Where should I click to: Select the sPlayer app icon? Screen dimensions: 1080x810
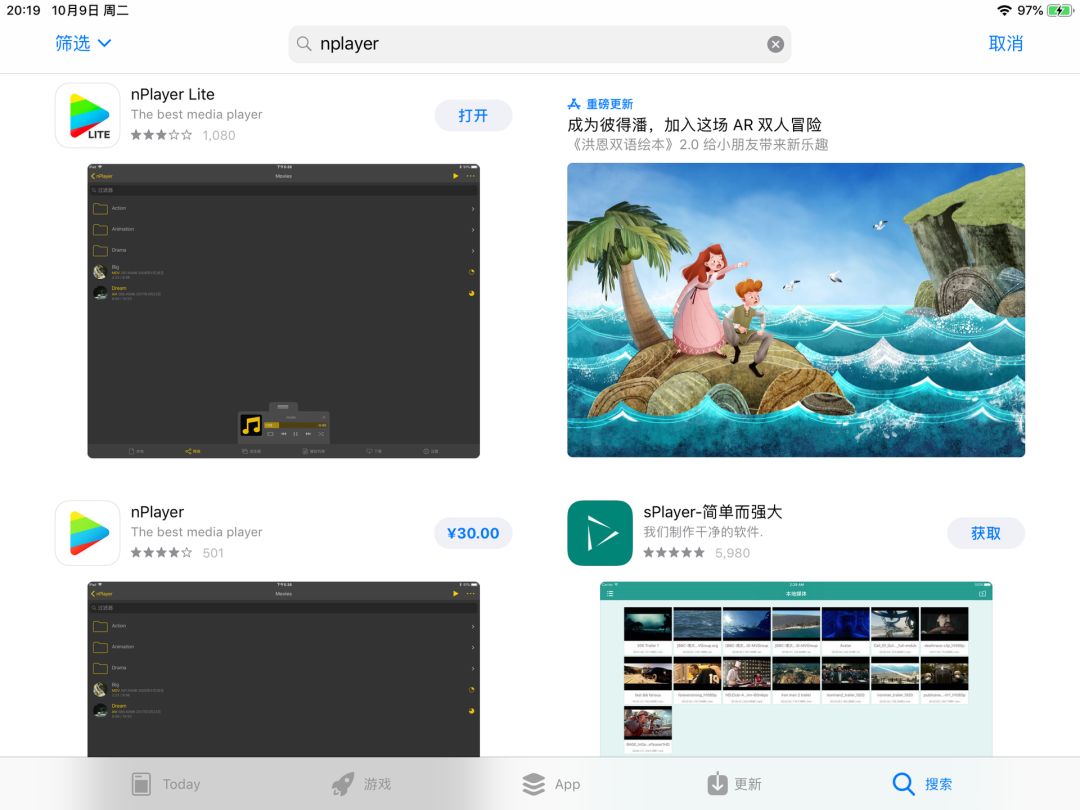[600, 533]
